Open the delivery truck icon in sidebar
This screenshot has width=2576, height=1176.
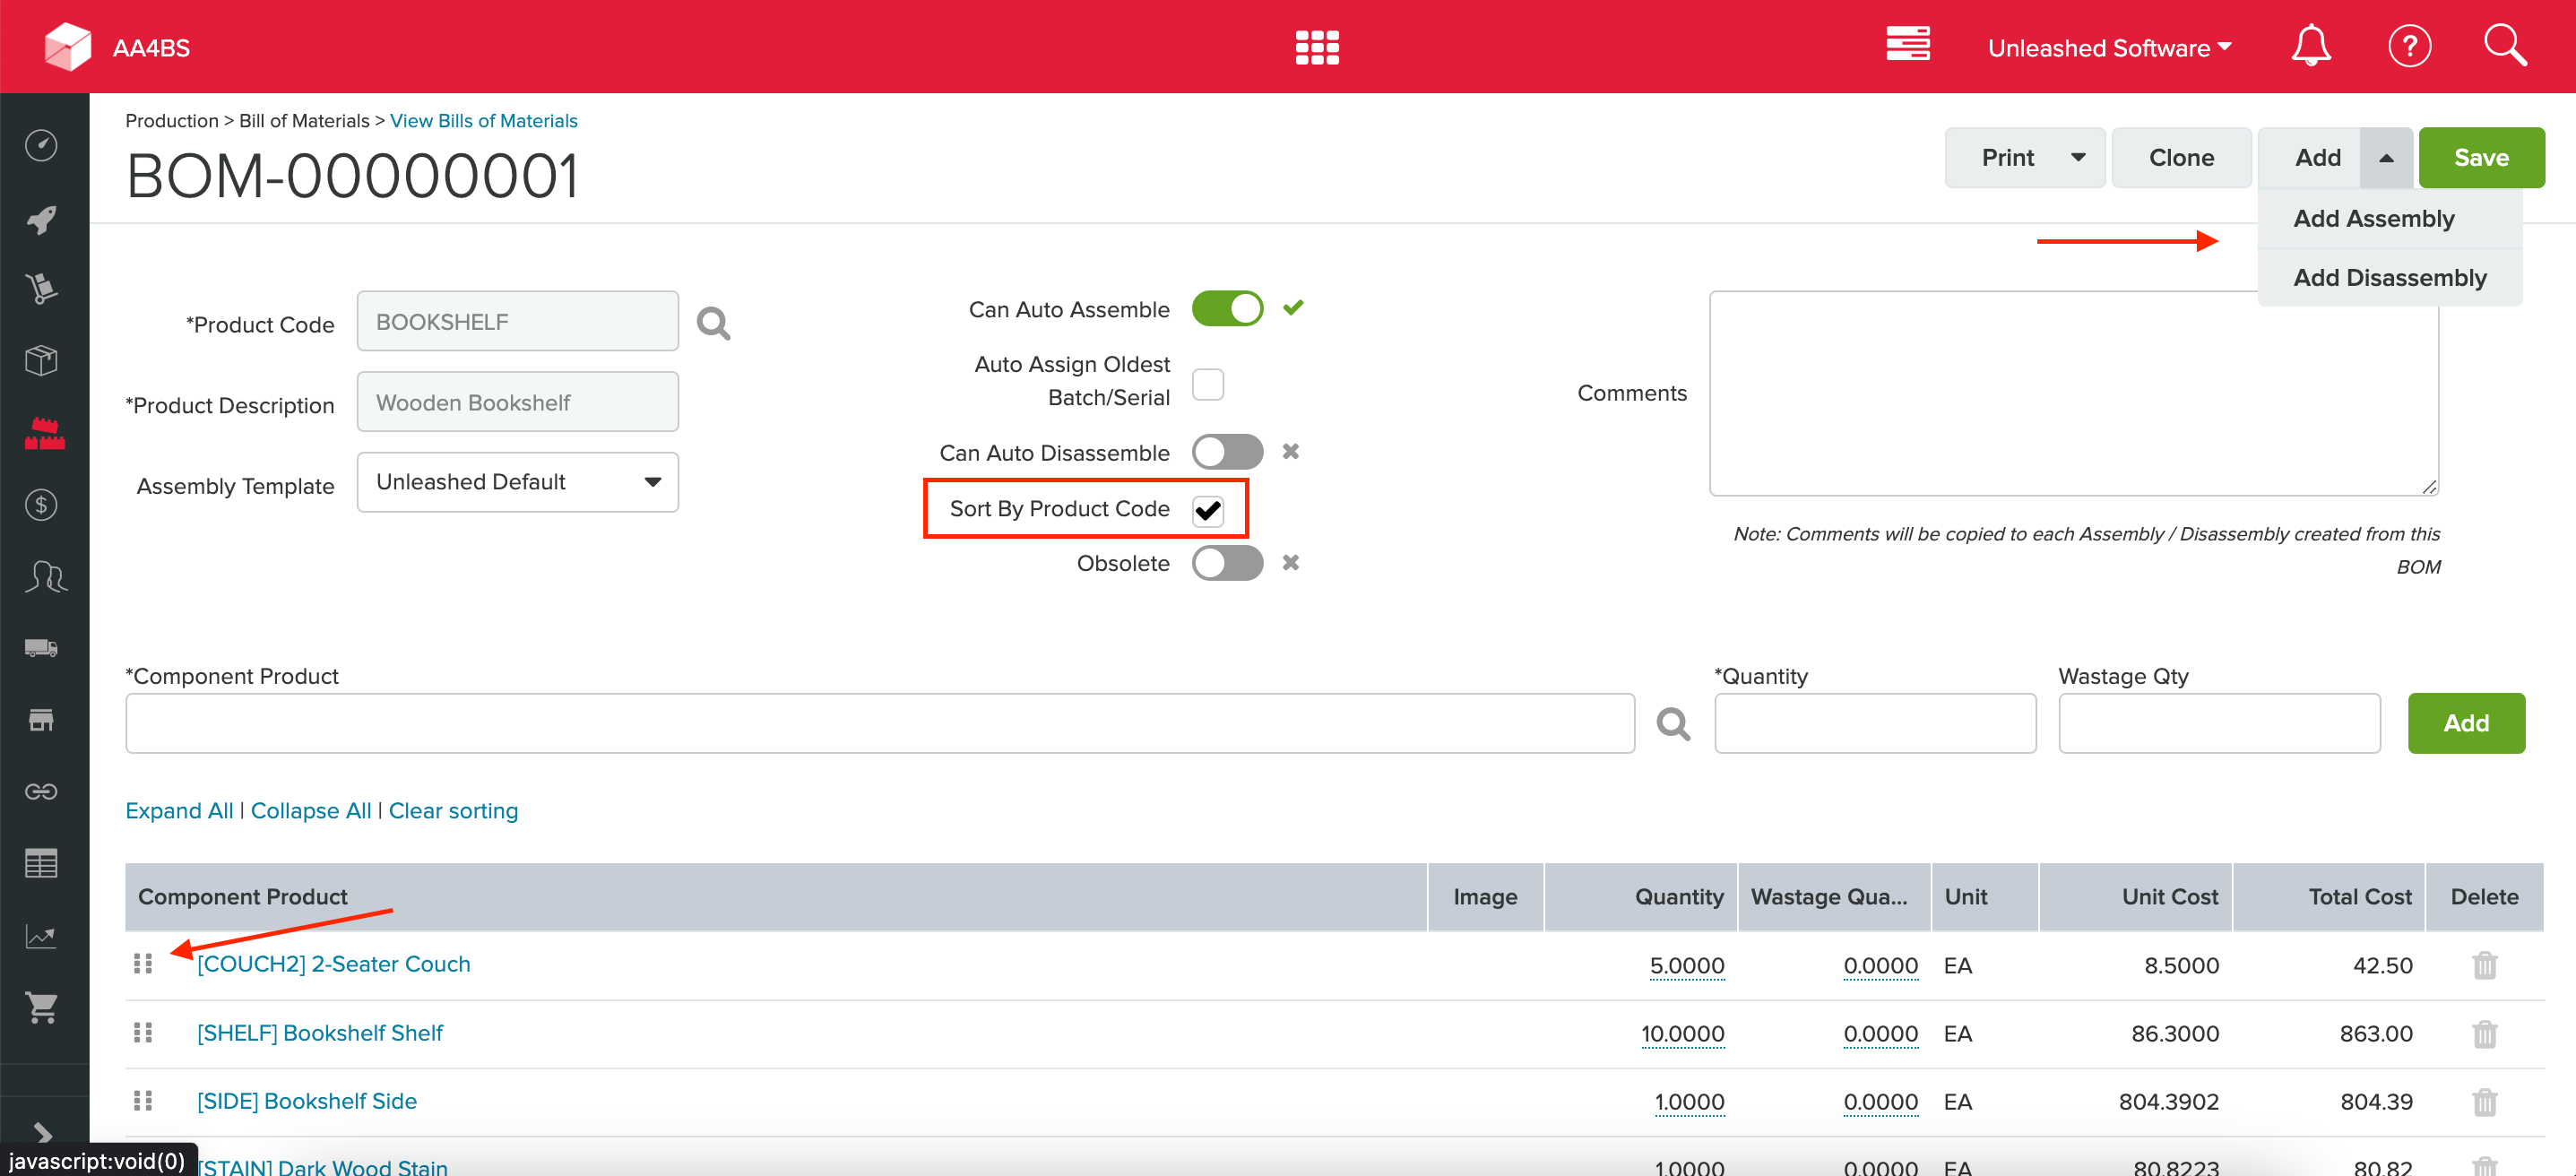click(41, 648)
